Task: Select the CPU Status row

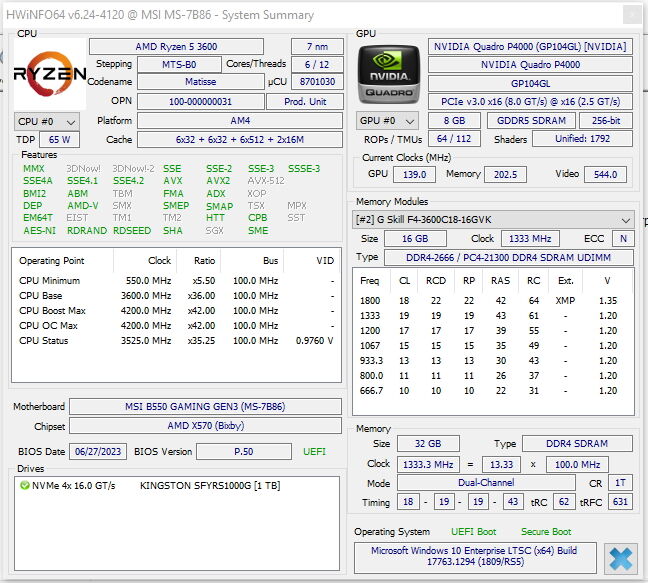Action: tap(176, 341)
